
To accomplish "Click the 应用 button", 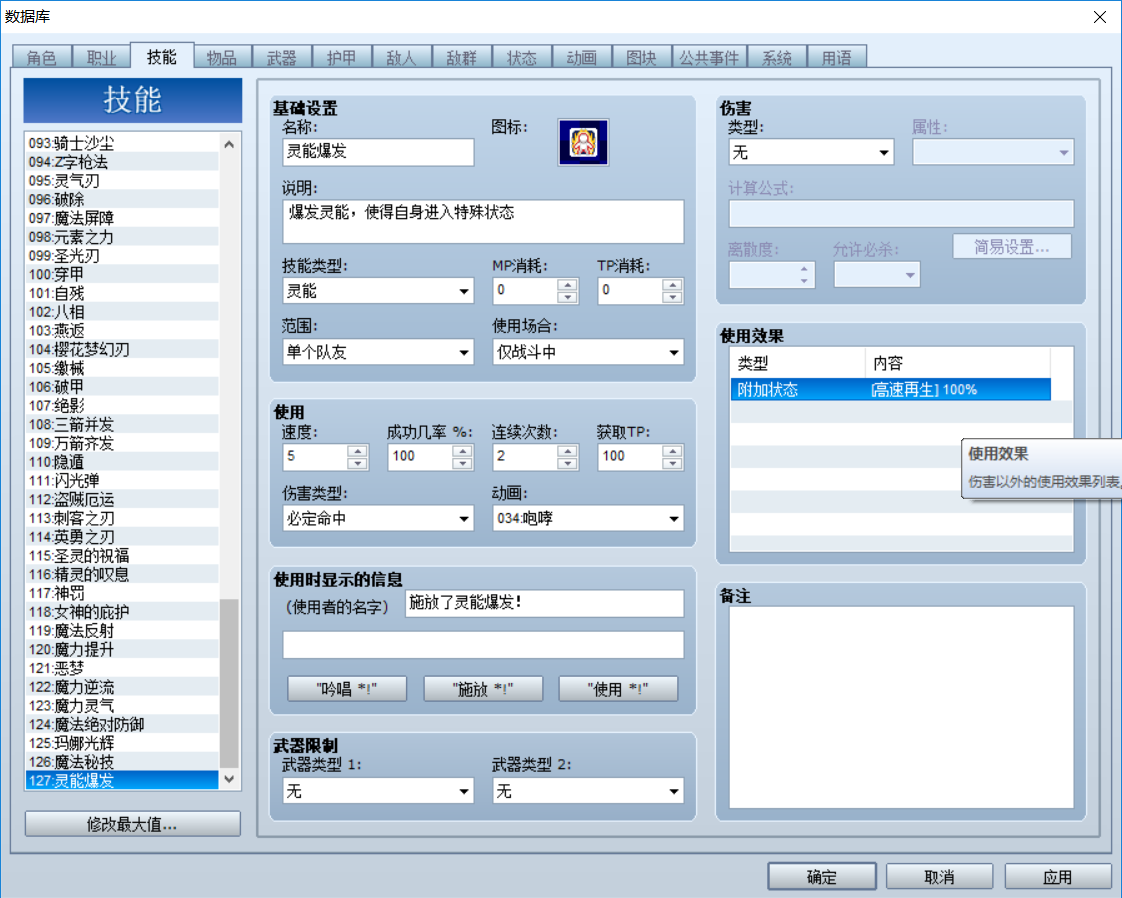I will 1058,877.
